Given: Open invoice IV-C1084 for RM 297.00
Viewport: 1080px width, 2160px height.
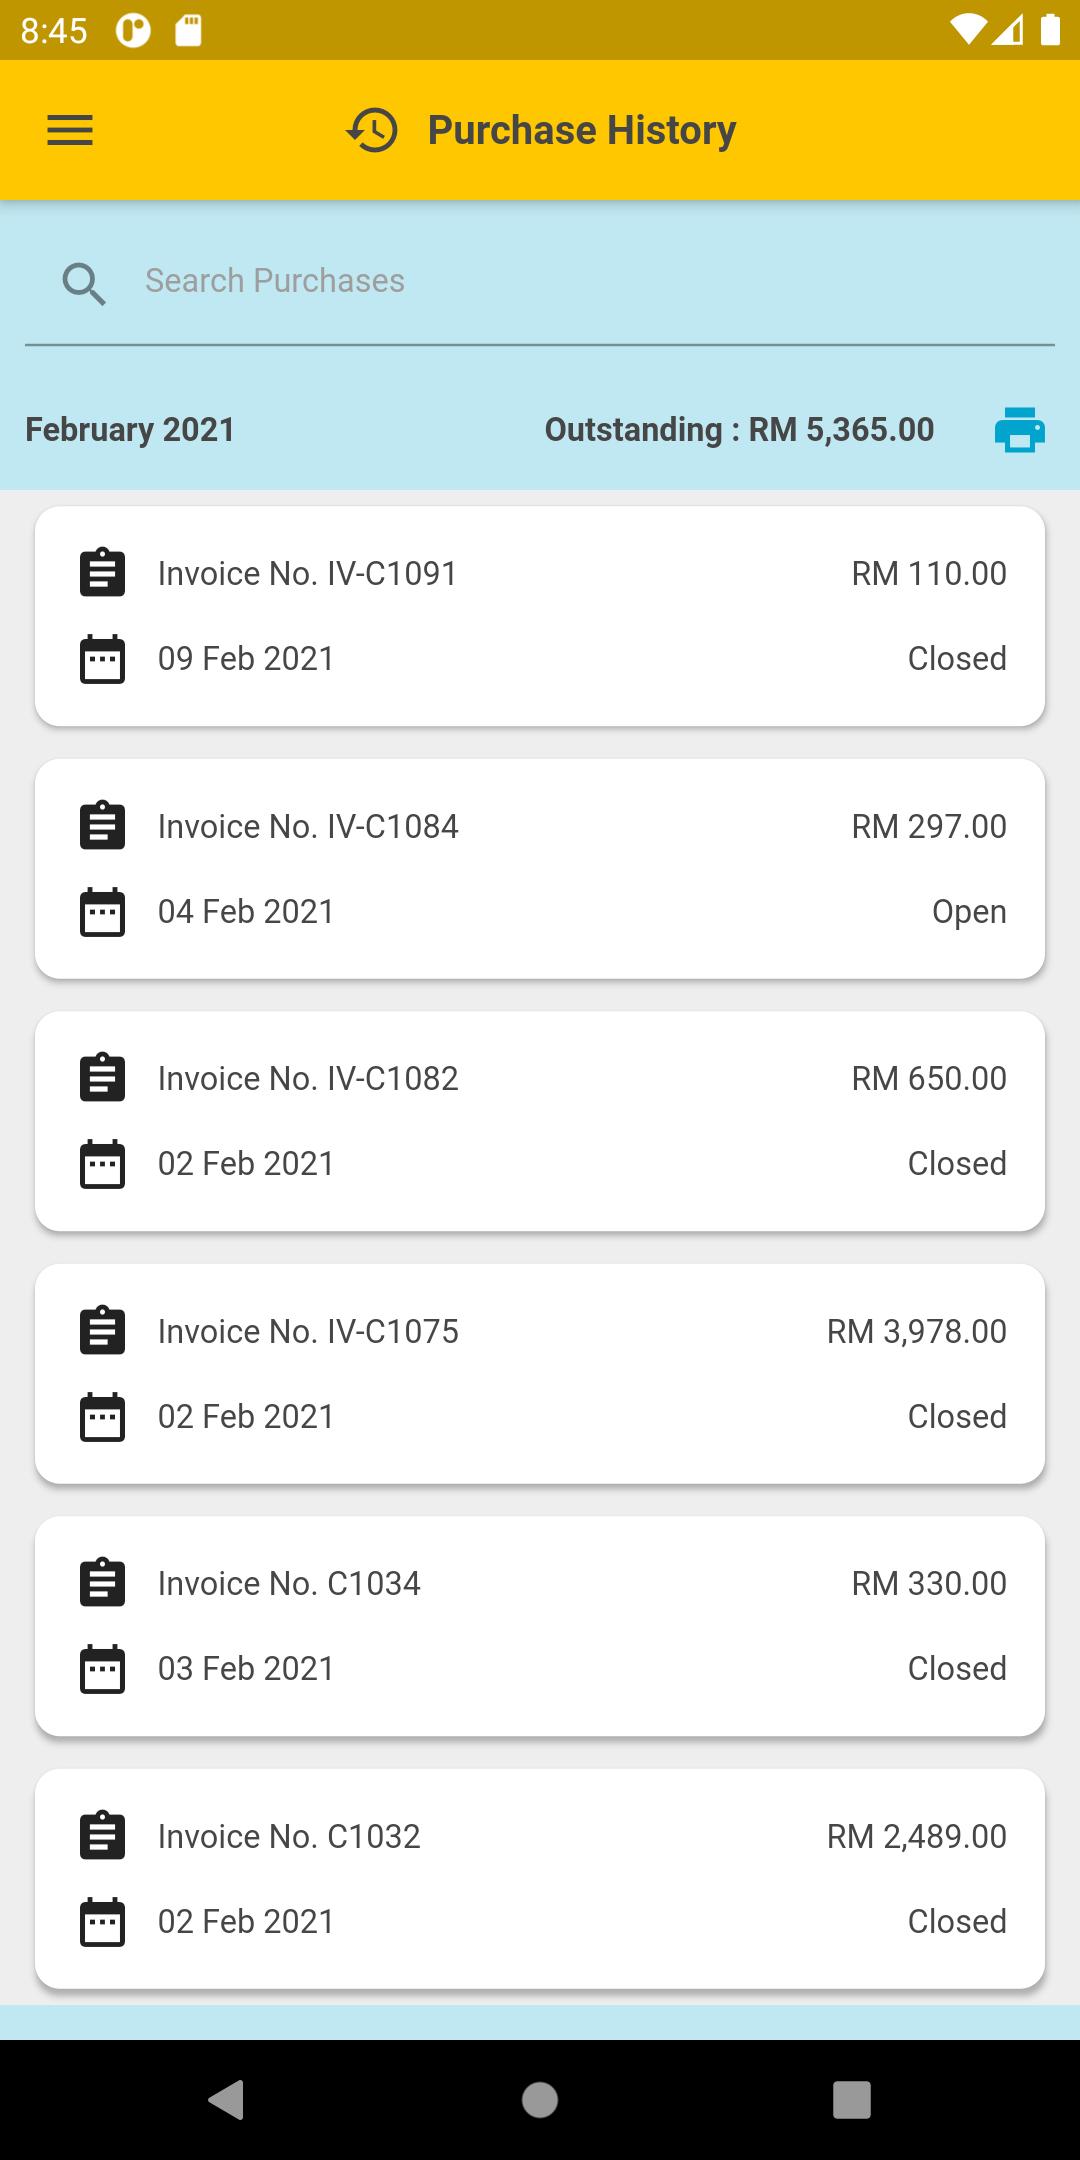Looking at the screenshot, I should [x=540, y=868].
